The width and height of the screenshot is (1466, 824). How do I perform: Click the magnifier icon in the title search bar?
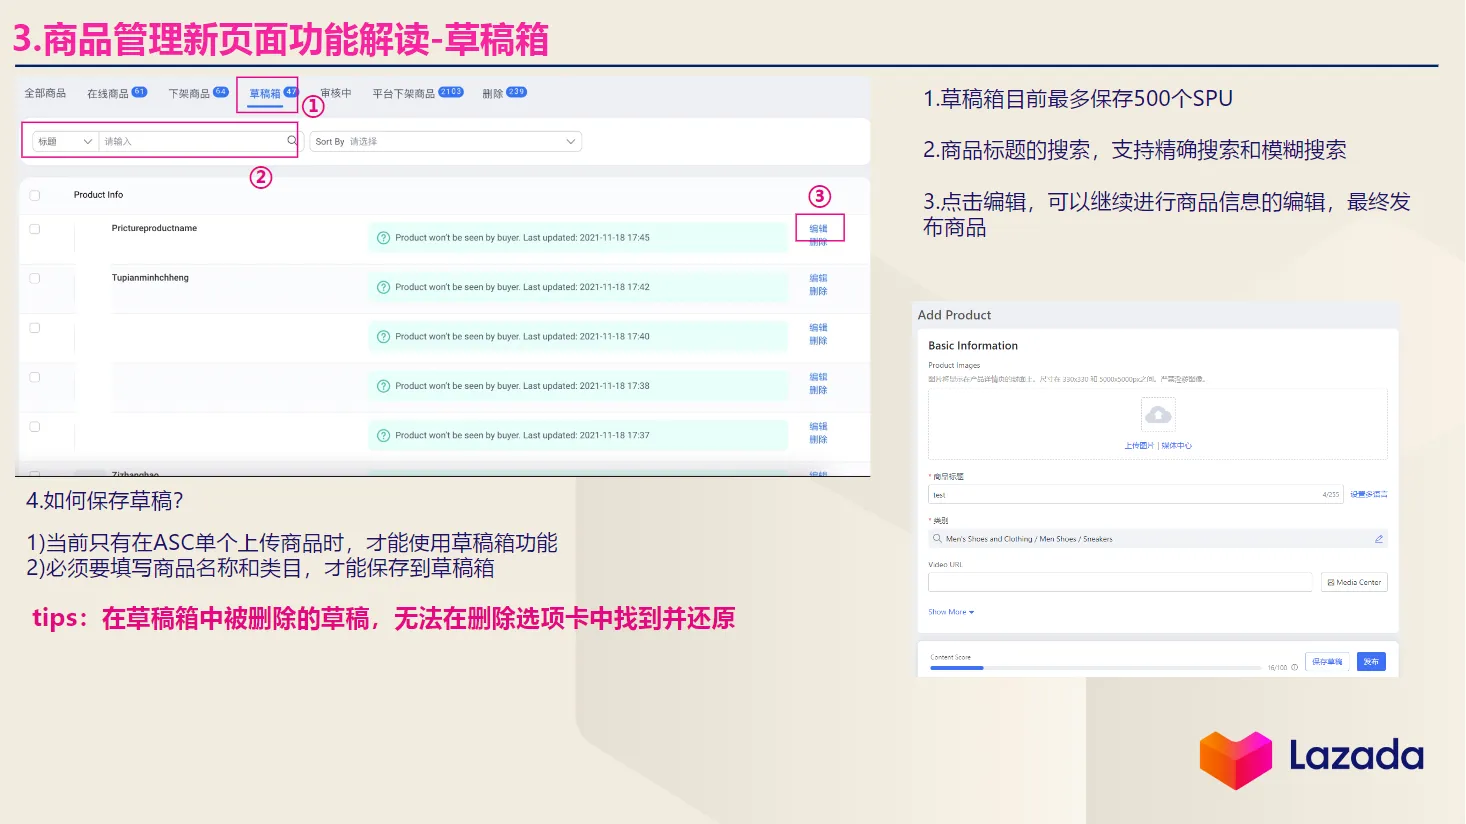point(290,141)
